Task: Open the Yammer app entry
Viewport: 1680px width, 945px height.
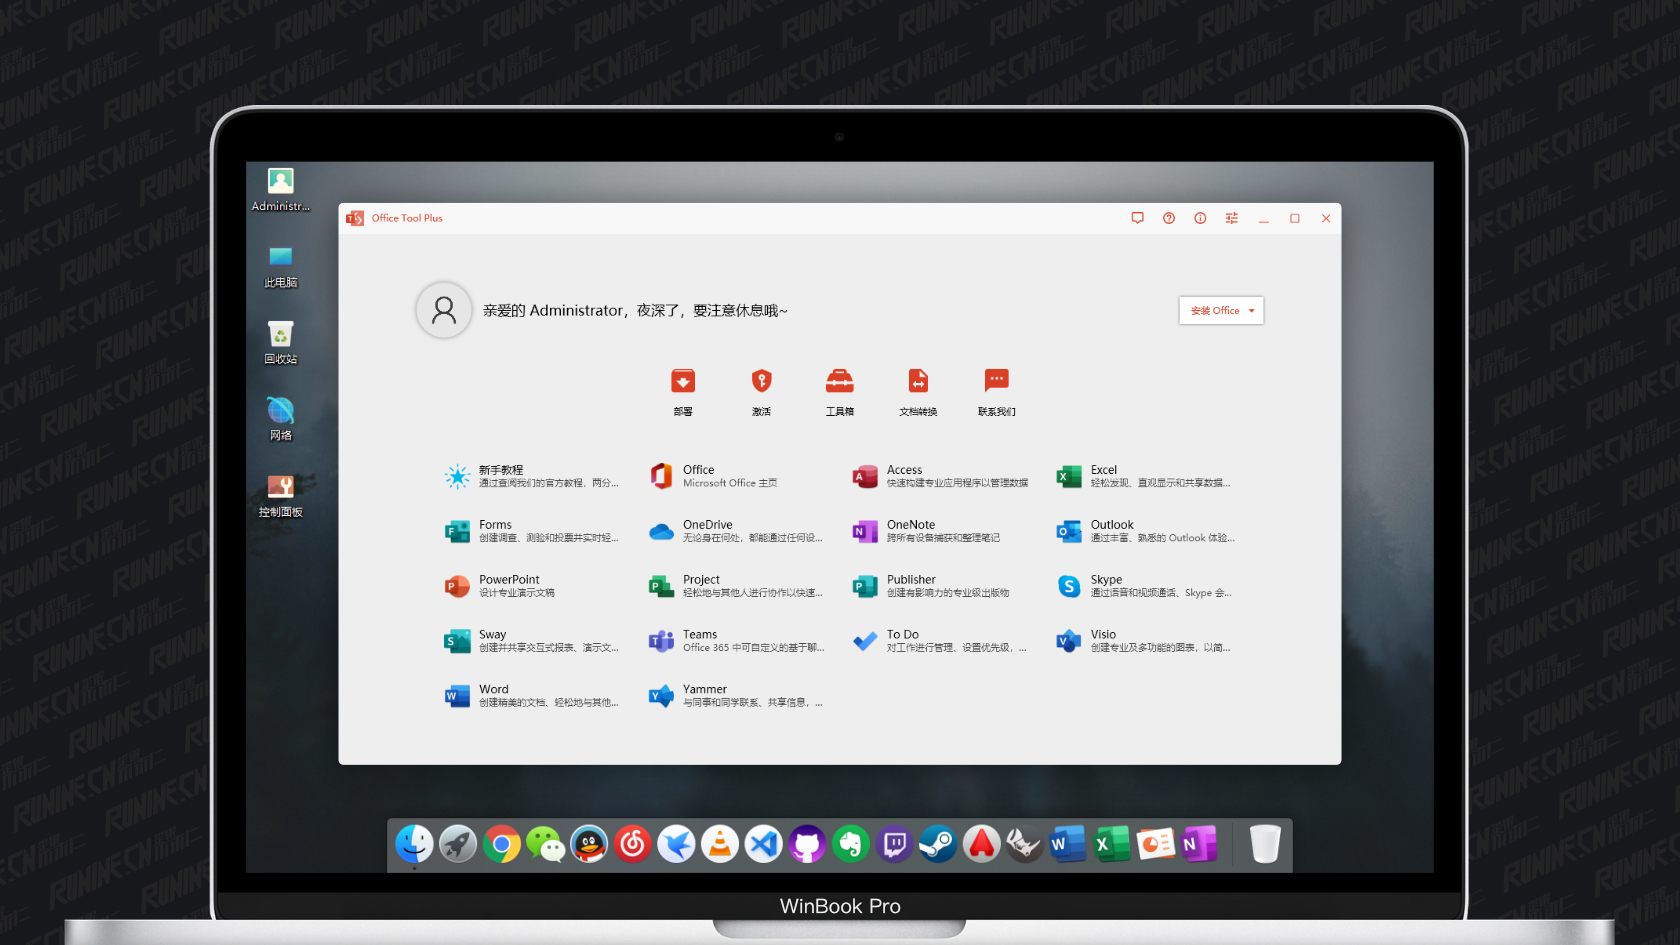Action: 736,696
